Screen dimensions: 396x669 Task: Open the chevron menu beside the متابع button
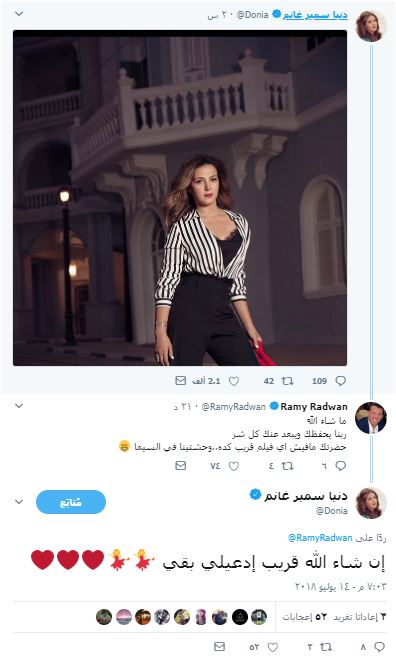coord(19,502)
